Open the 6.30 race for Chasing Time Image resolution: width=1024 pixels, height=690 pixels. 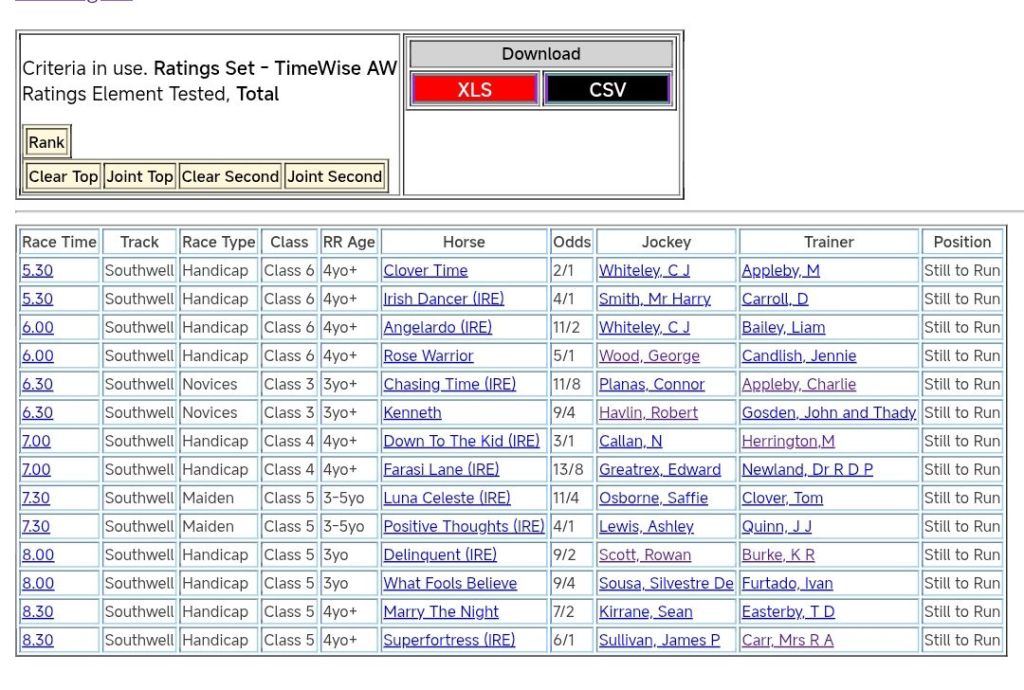[38, 384]
